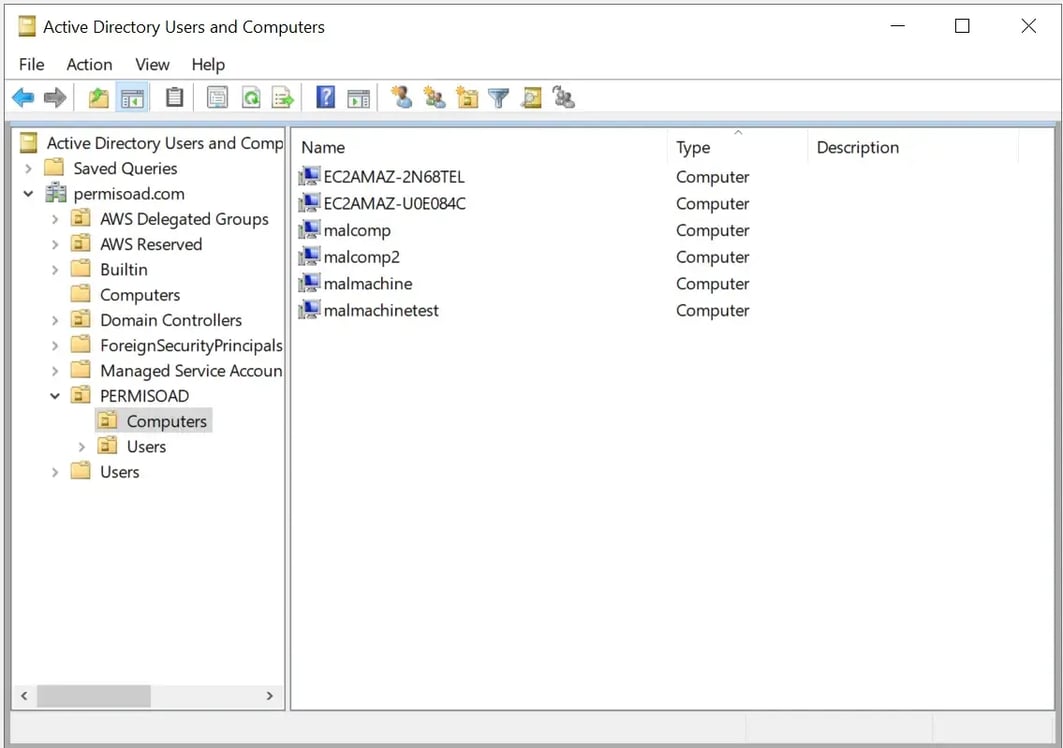Screen dimensions: 1063x748
Task: Sort by the Name column header
Action: (x=479, y=147)
